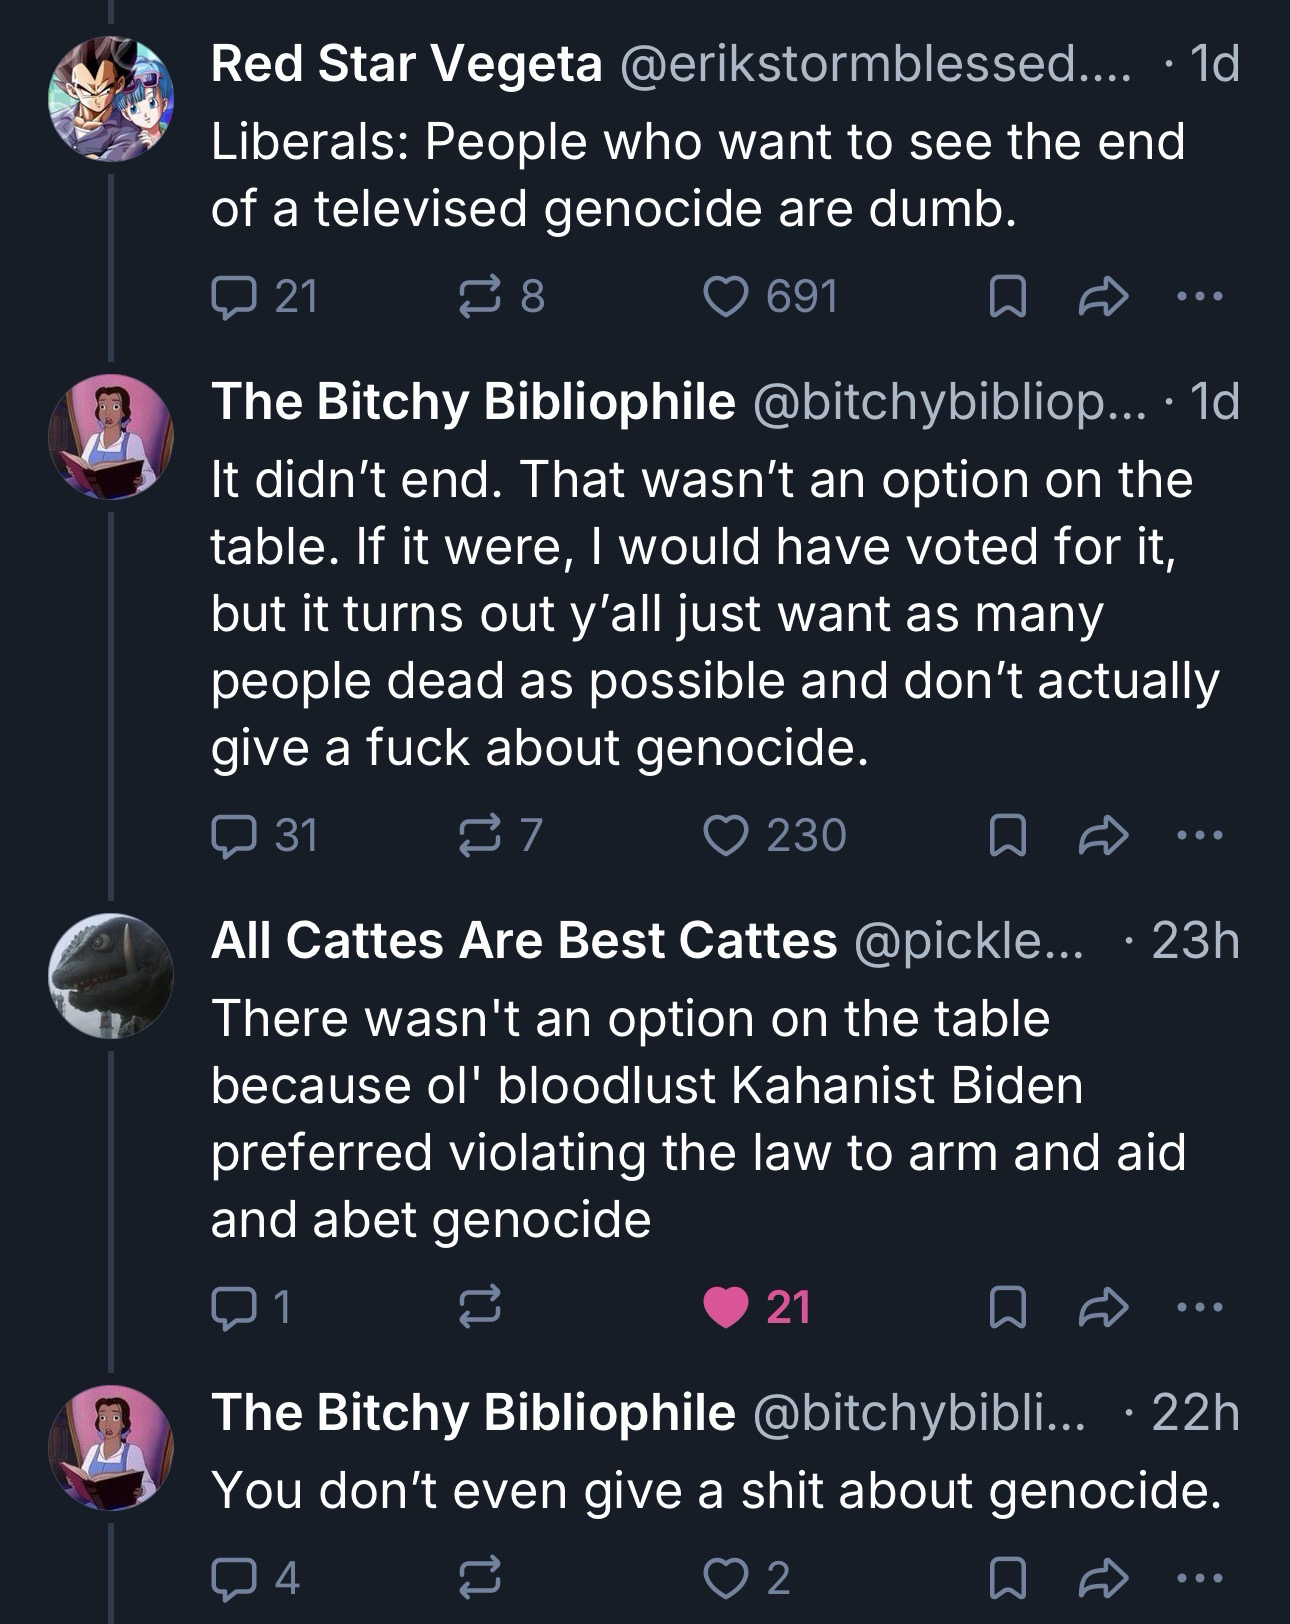Bookmark Red Star Vegeta's post

(x=1002, y=296)
